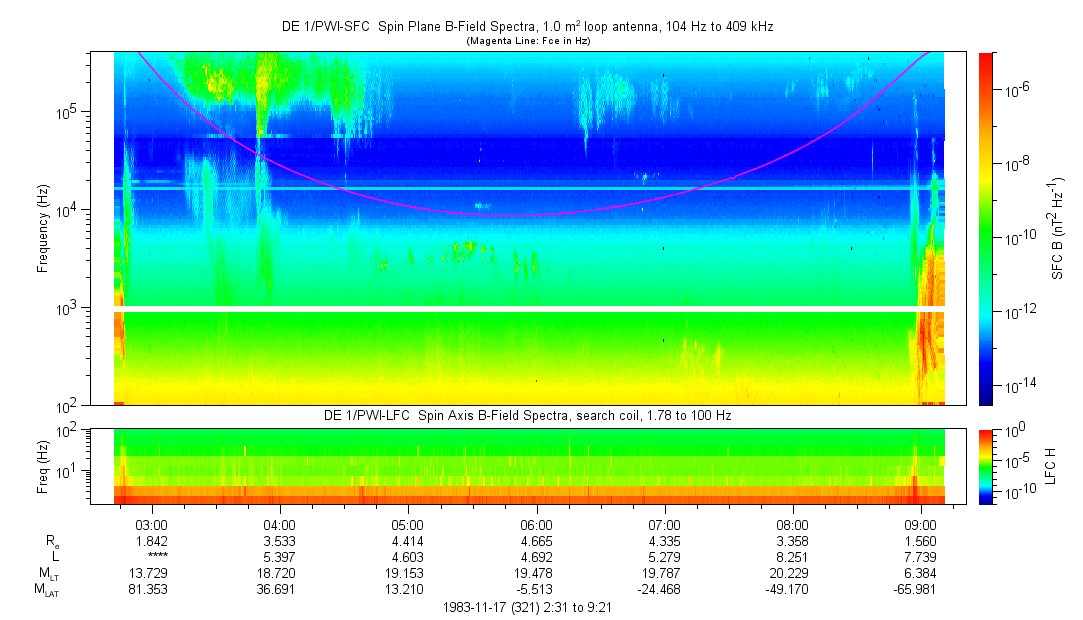Screen dimensions: 1083x620
Task: Click the white gap band at 1 kHz
Action: pos(530,308)
